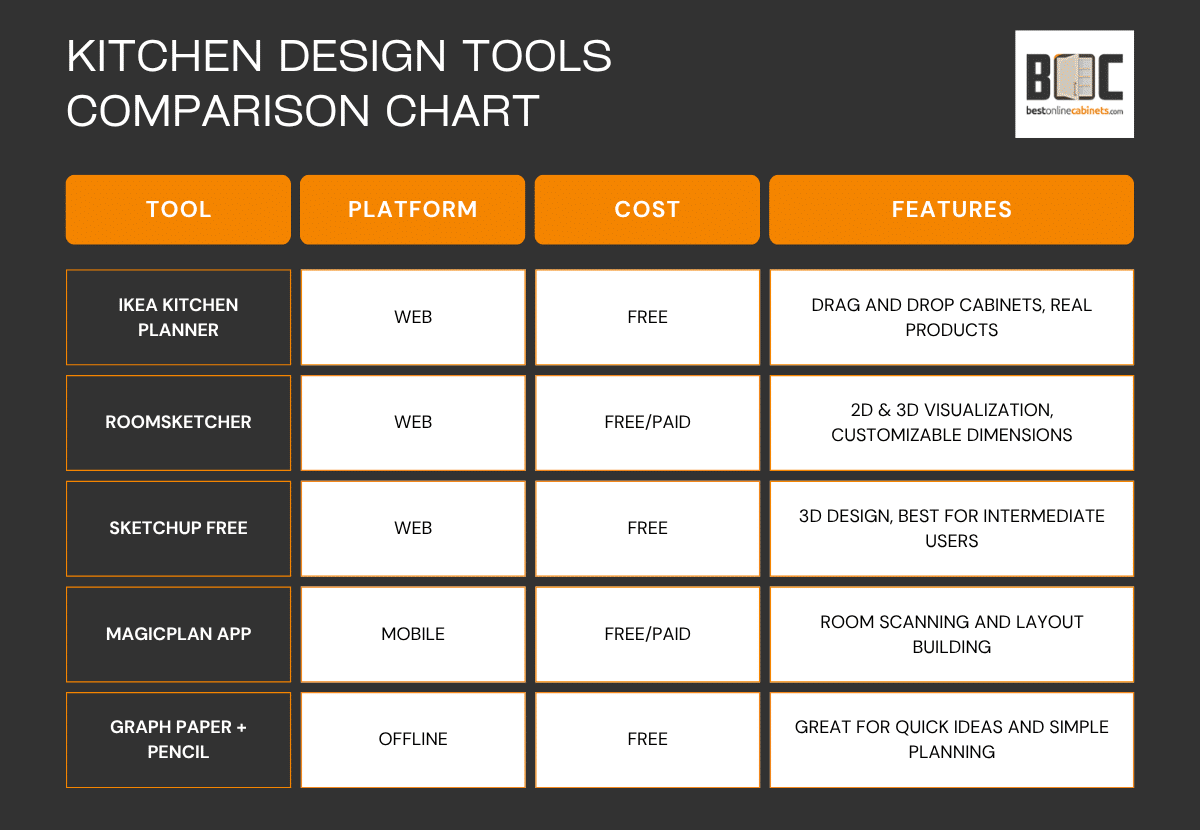The width and height of the screenshot is (1200, 830).
Task: Click the RoomSketcher tool name cell
Action: pos(178,422)
